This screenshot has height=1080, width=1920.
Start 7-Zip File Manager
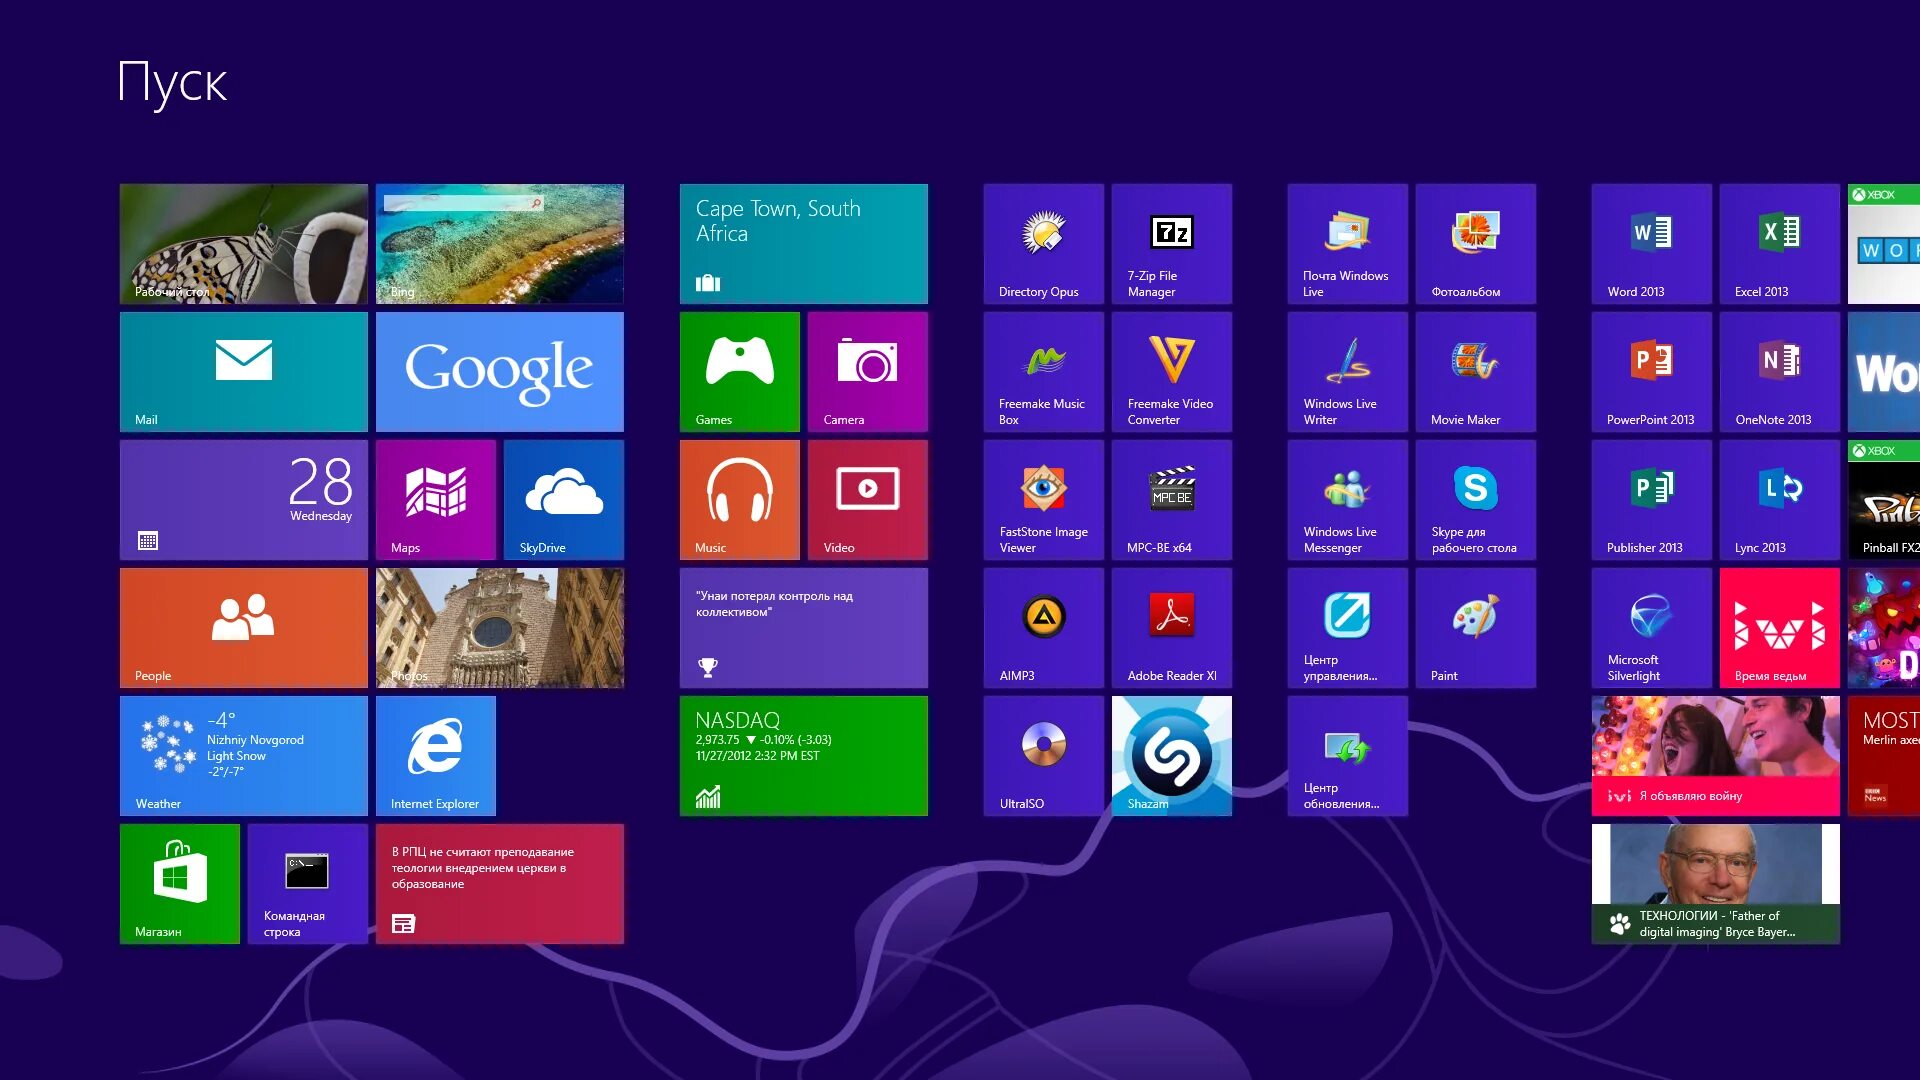pos(1171,244)
